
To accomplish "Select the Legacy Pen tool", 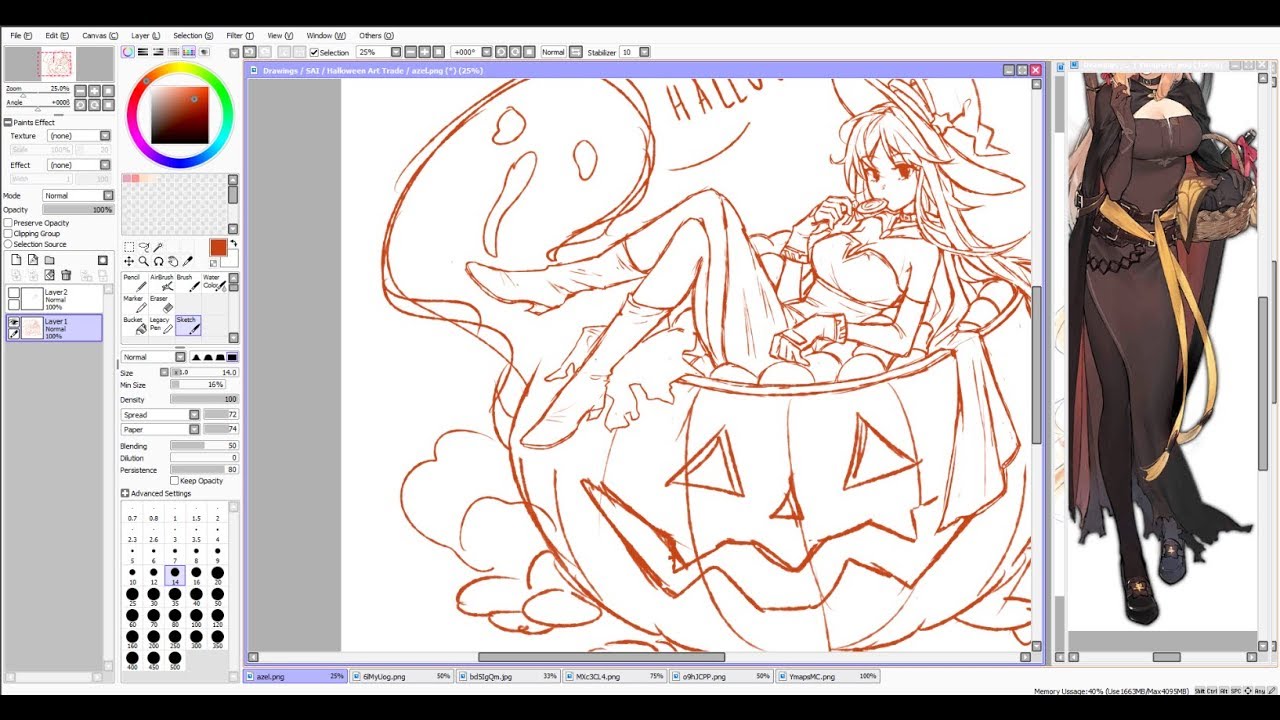I will tap(162, 326).
